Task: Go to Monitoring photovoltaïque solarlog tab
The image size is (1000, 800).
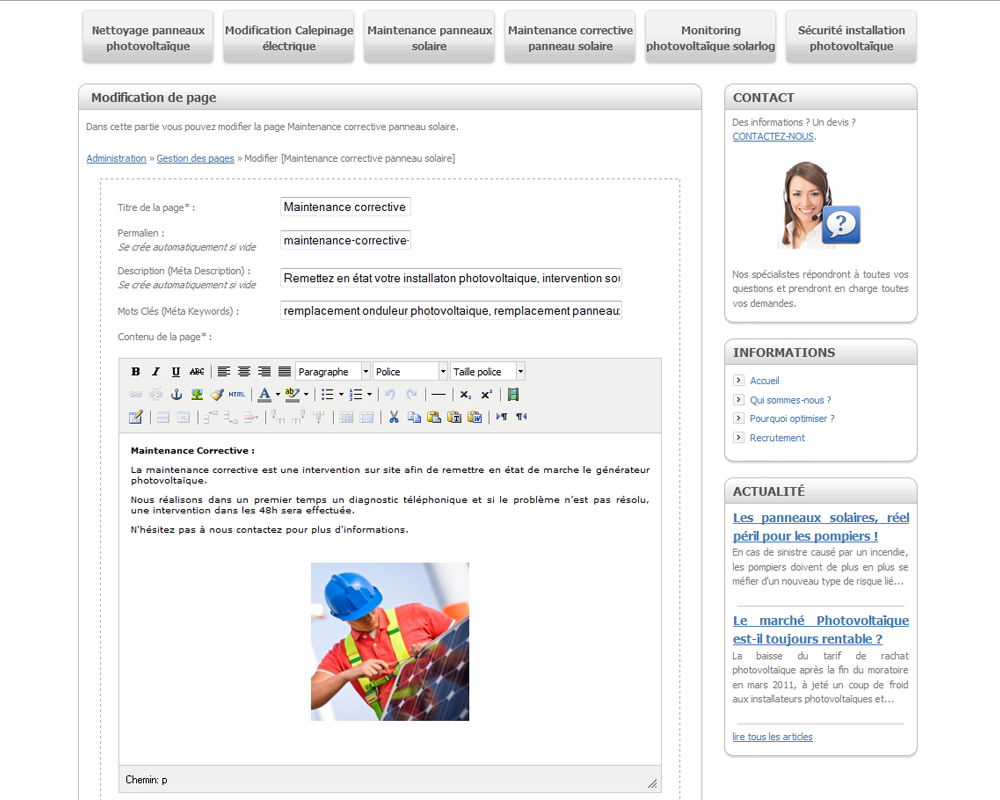Action: click(x=710, y=38)
